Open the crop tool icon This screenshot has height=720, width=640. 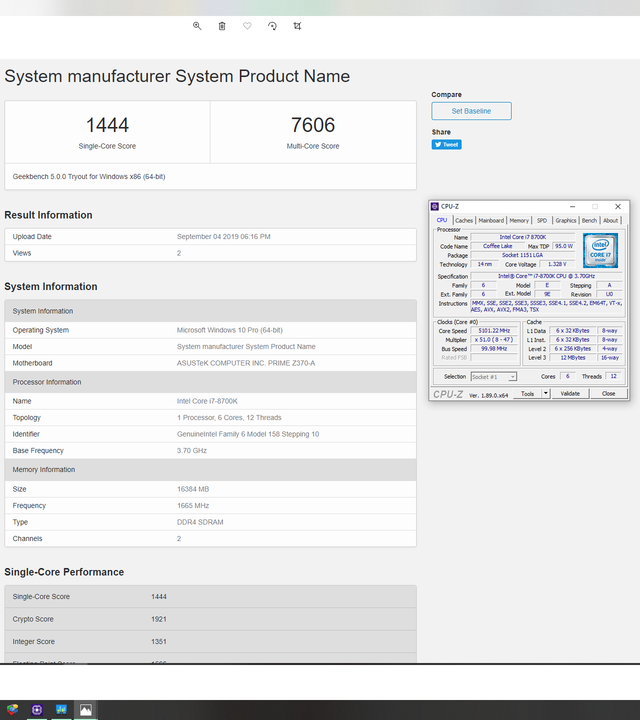298,26
